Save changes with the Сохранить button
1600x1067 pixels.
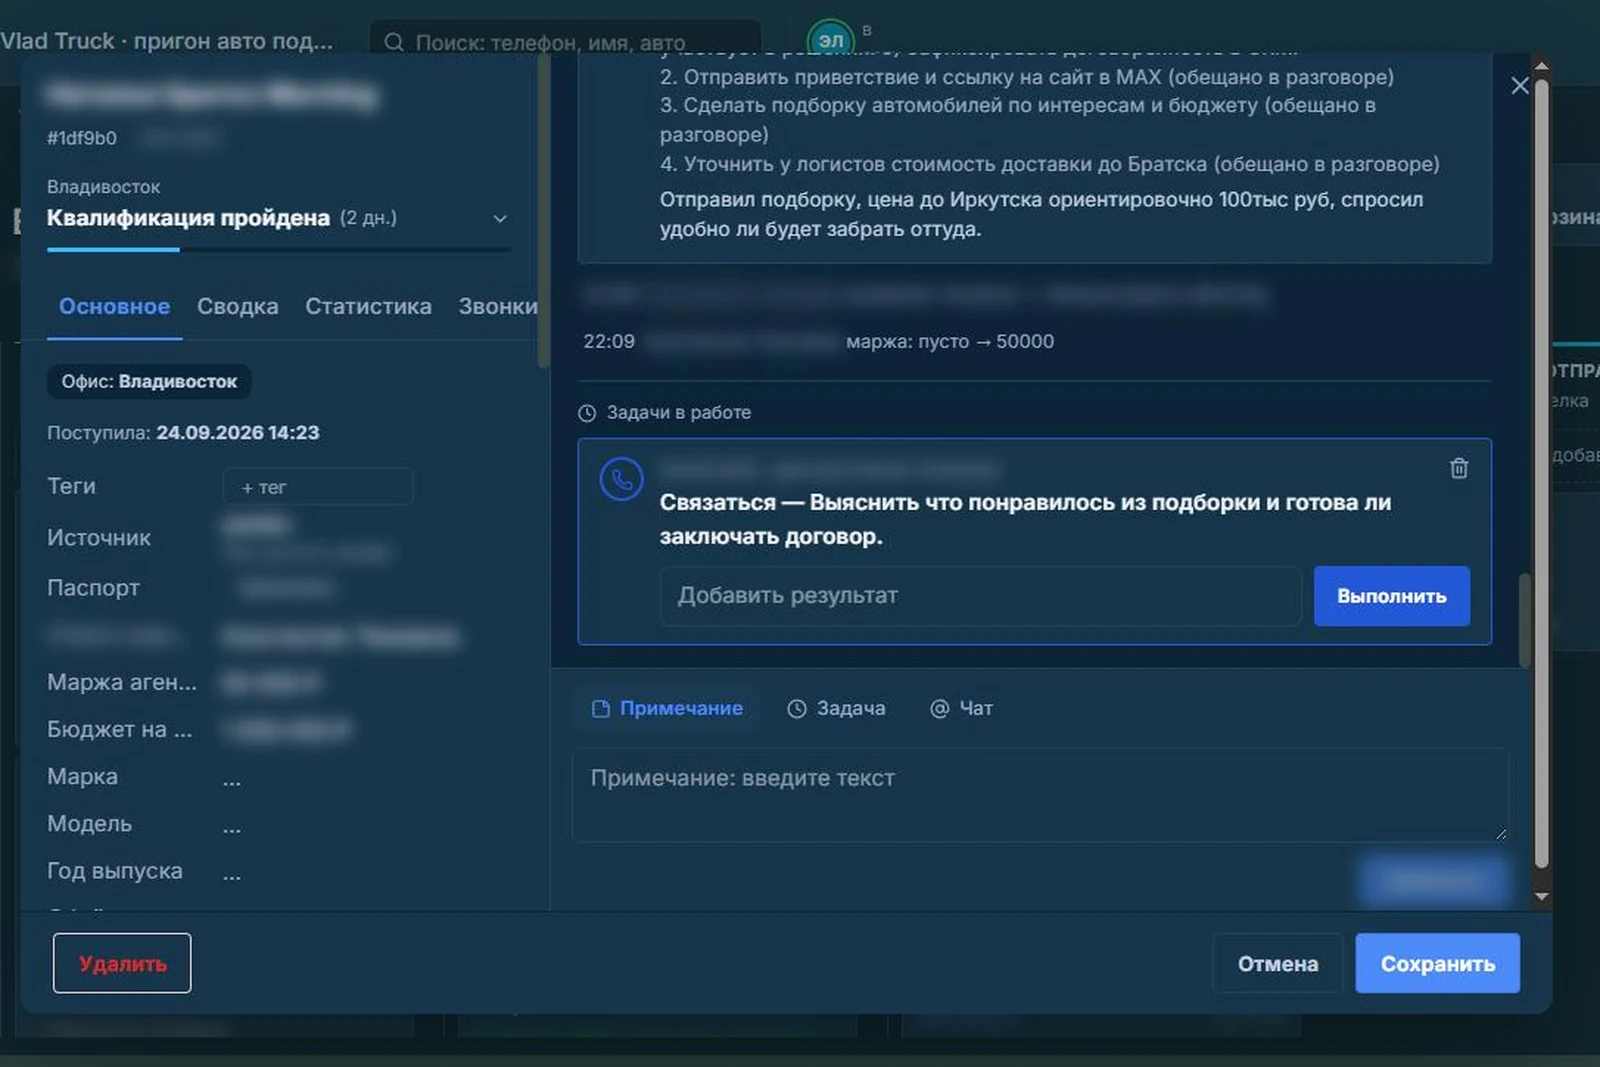[1437, 963]
